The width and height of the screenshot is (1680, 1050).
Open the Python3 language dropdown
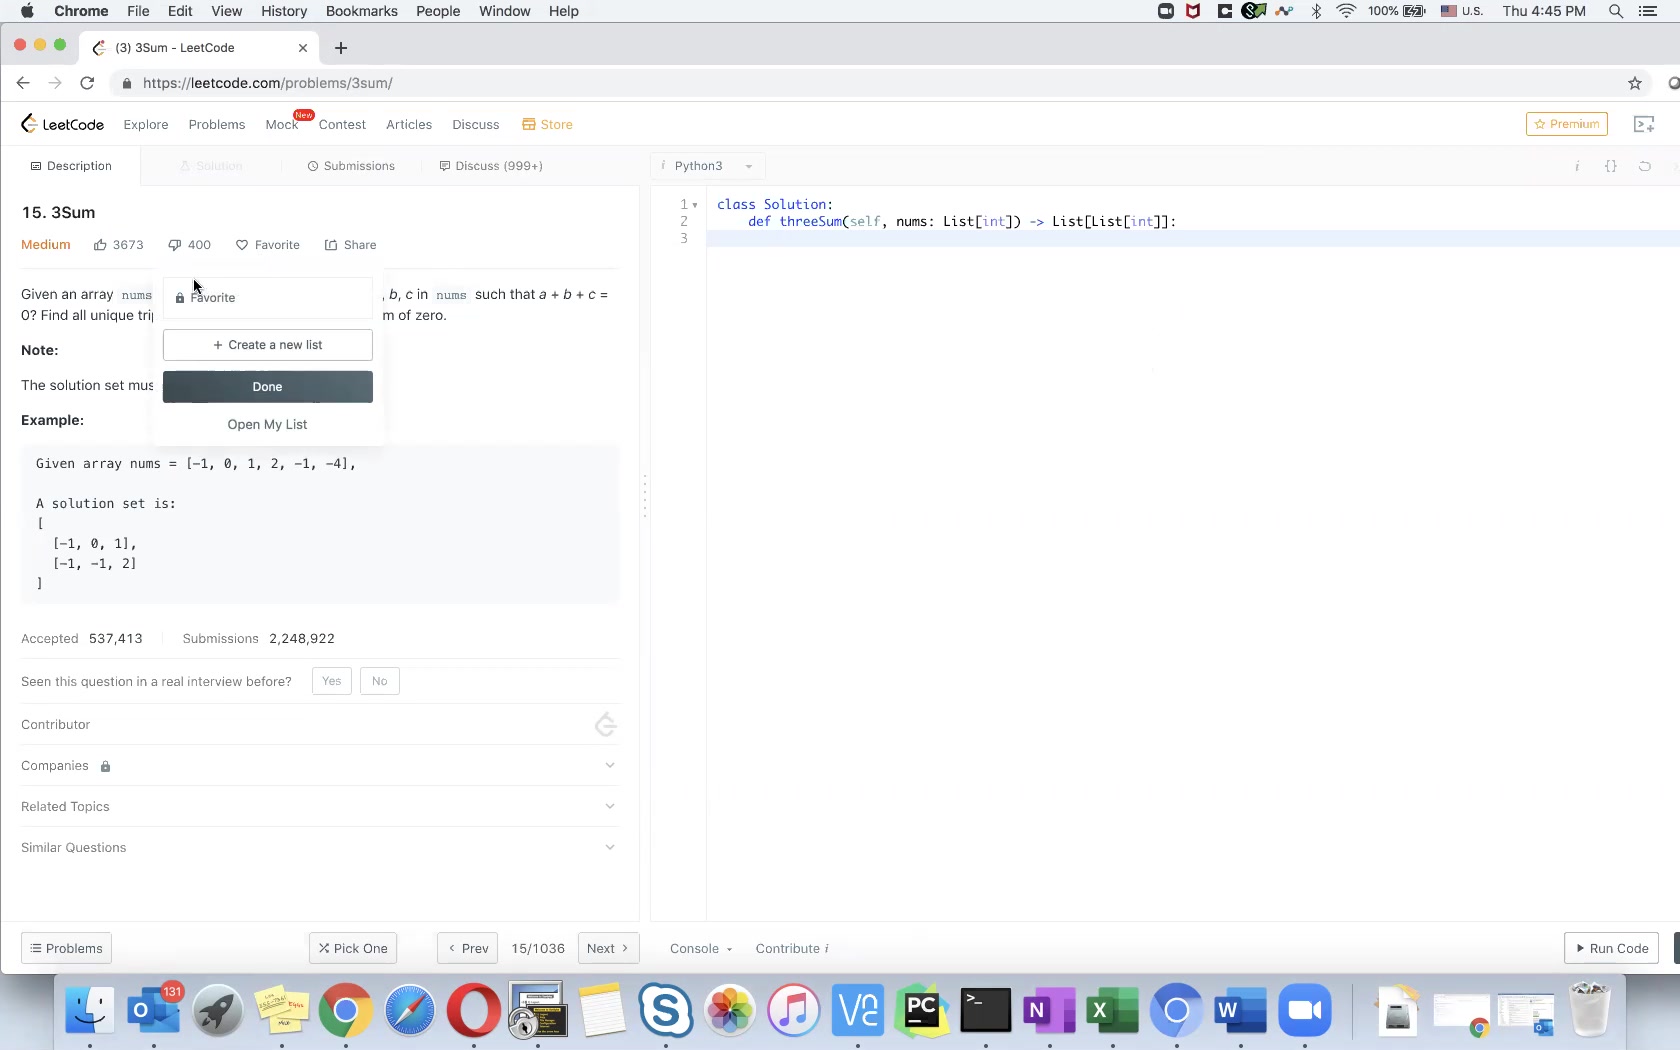coord(708,166)
